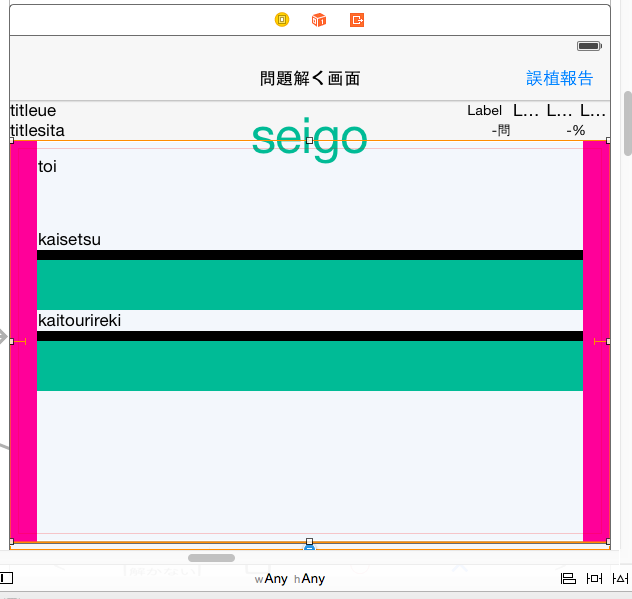Toggle the document outline panel icon
The image size is (632, 599).
[6, 578]
